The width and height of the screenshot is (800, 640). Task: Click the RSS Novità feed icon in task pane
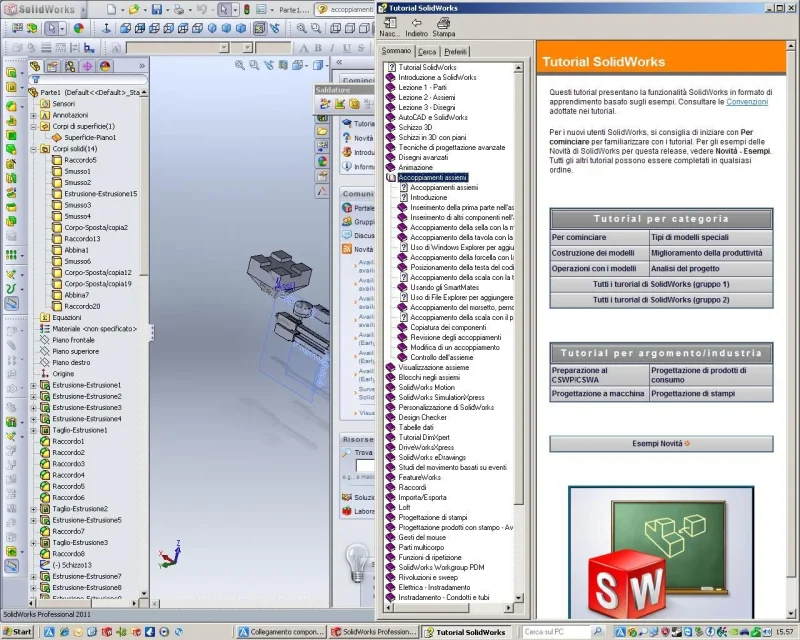pyautogui.click(x=347, y=249)
